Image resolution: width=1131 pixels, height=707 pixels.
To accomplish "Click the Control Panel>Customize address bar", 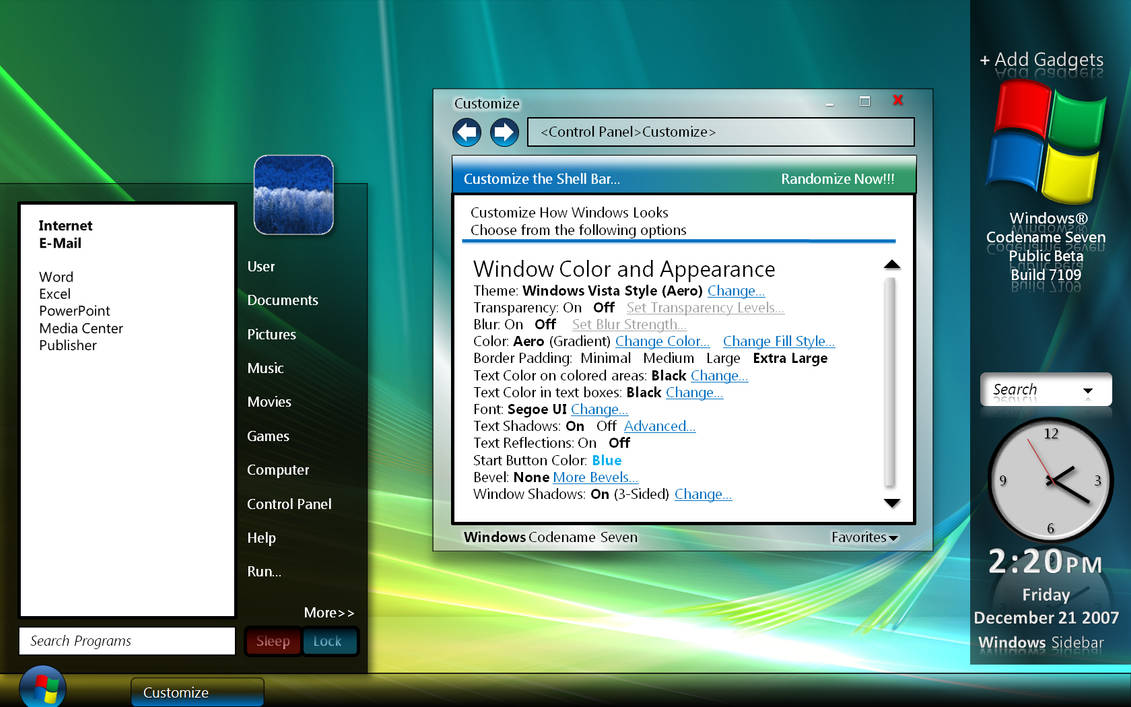I will [x=721, y=132].
